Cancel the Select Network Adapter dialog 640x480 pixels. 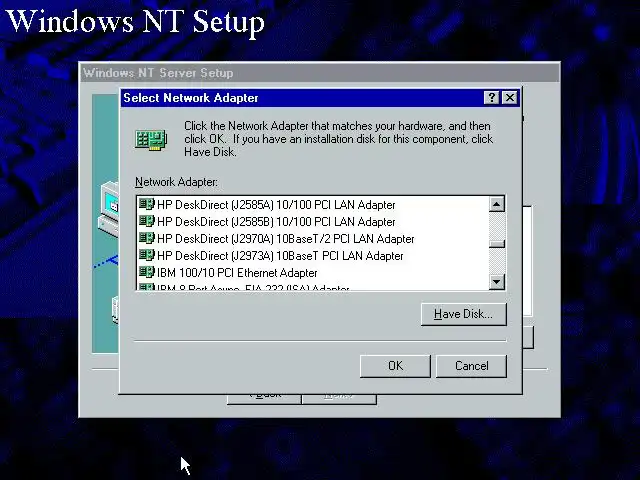471,366
